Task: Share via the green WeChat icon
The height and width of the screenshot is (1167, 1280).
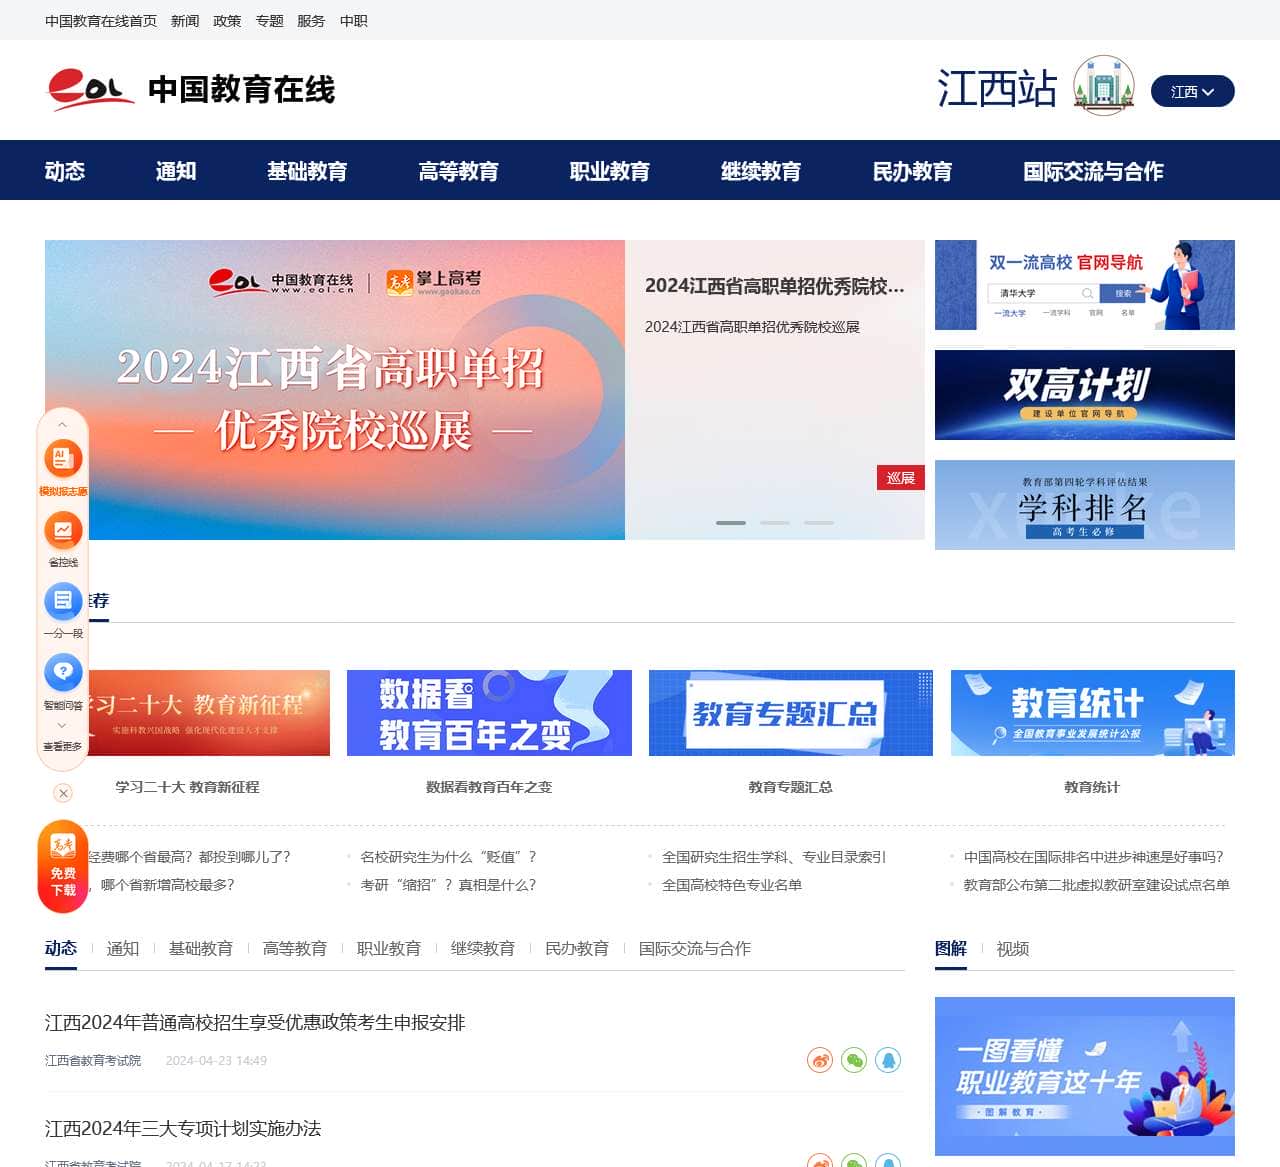Action: pos(854,1061)
